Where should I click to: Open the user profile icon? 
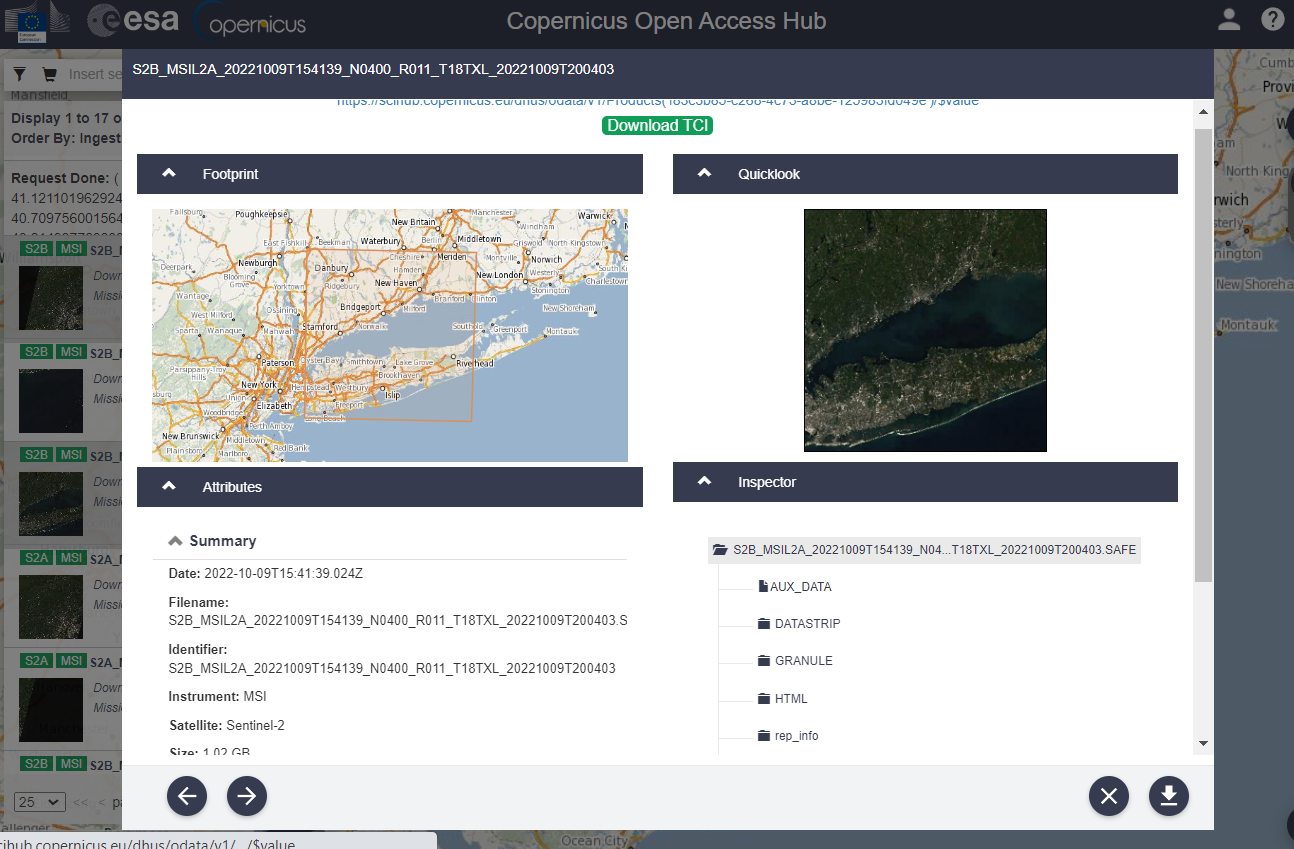pyautogui.click(x=1229, y=19)
